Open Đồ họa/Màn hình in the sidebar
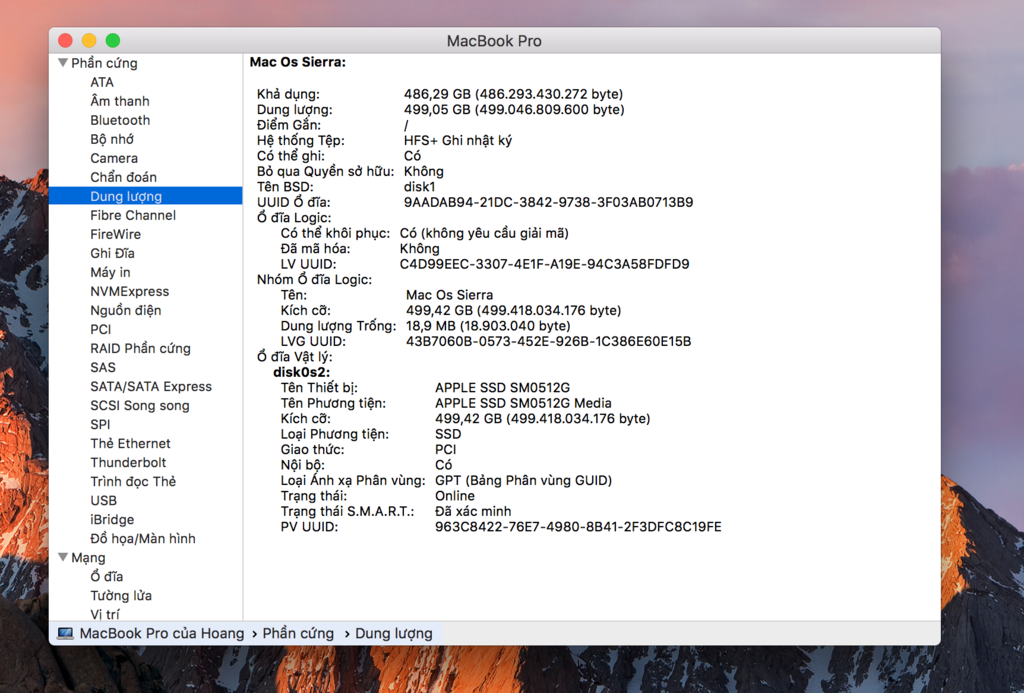The height and width of the screenshot is (693, 1024). pyautogui.click(x=142, y=538)
